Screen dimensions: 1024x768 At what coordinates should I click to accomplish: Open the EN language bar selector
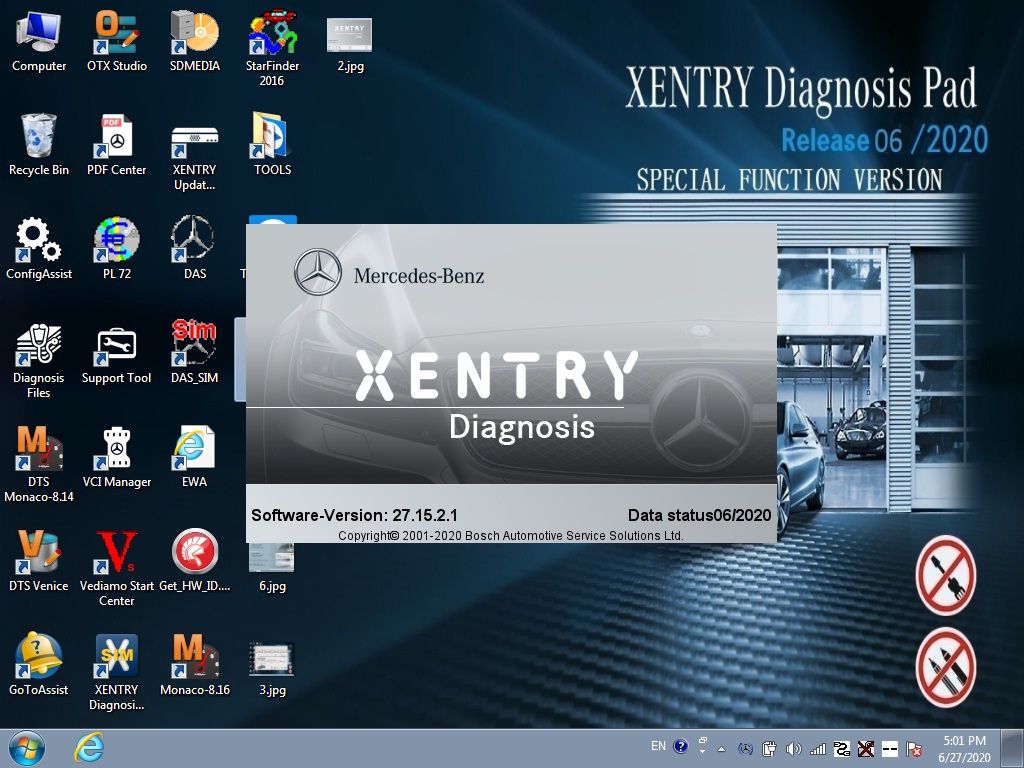658,746
